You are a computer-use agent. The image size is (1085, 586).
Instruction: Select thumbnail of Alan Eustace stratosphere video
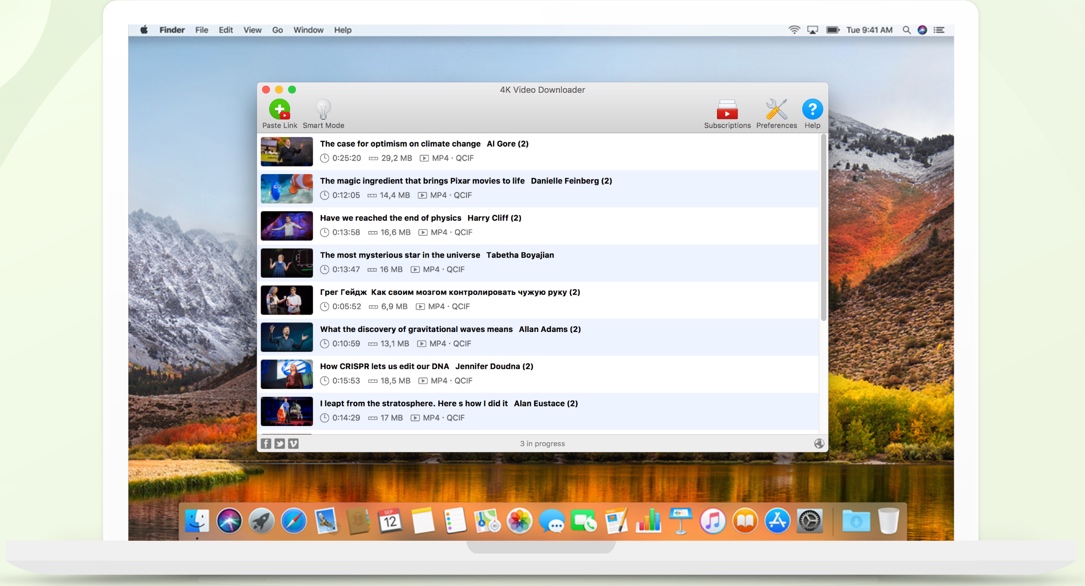pos(286,411)
